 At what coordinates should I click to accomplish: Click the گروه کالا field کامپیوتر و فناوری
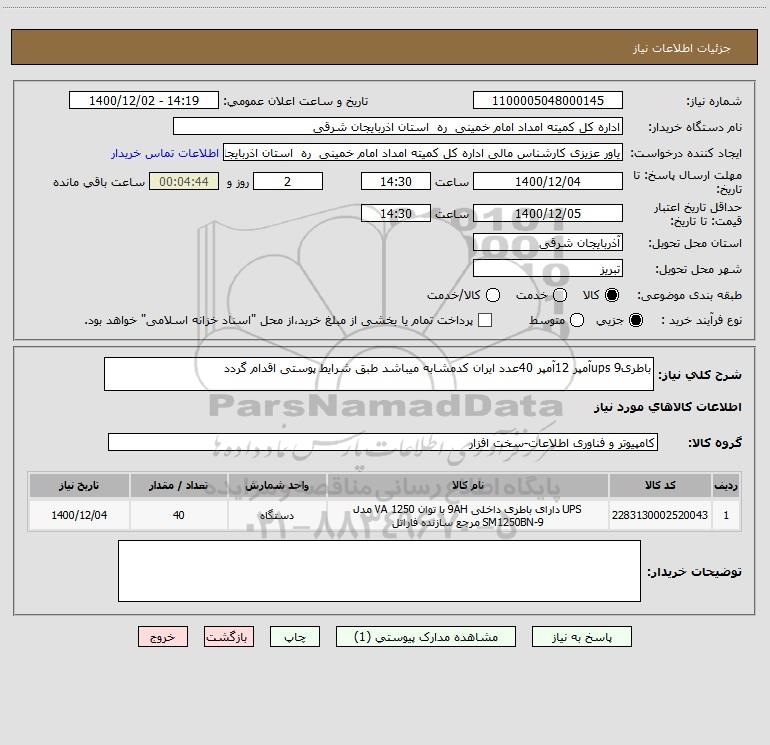click(383, 442)
